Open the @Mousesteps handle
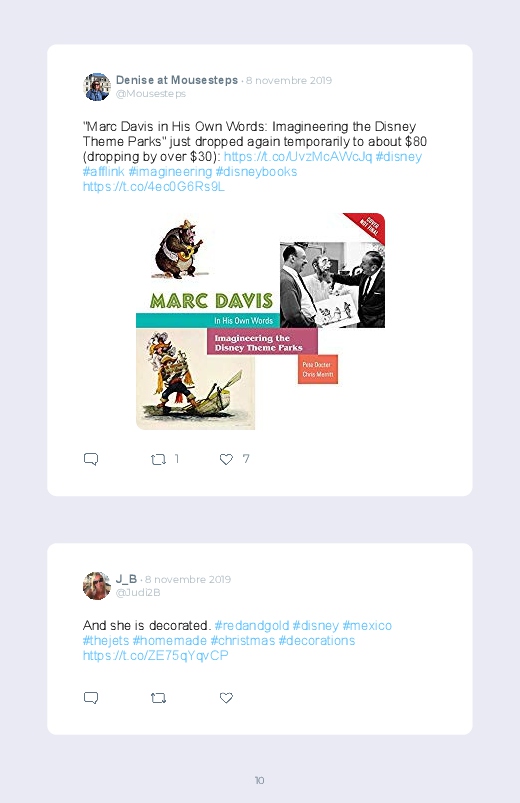520x803 pixels. pos(151,94)
